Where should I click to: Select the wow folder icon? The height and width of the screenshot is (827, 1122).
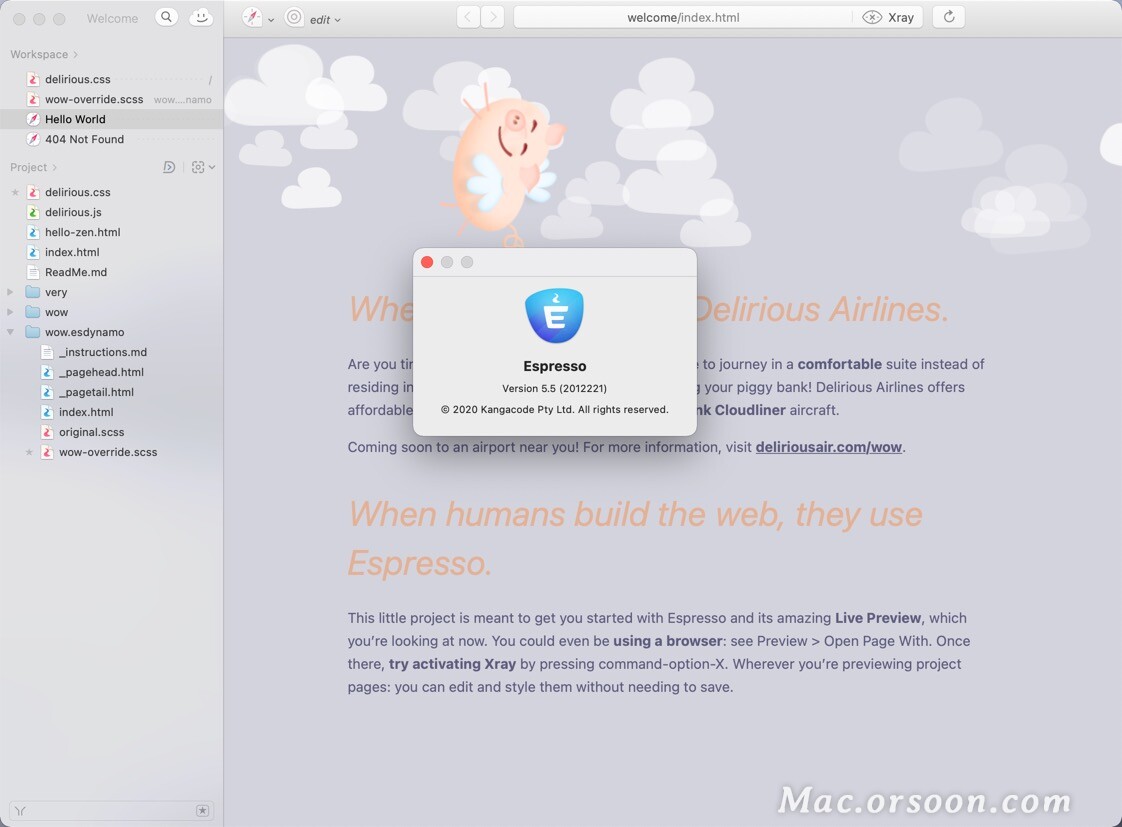32,312
